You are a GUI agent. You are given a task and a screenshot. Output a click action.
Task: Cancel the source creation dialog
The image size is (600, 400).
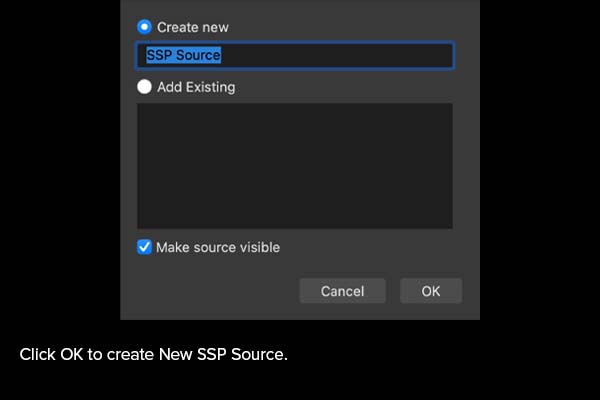coord(342,291)
